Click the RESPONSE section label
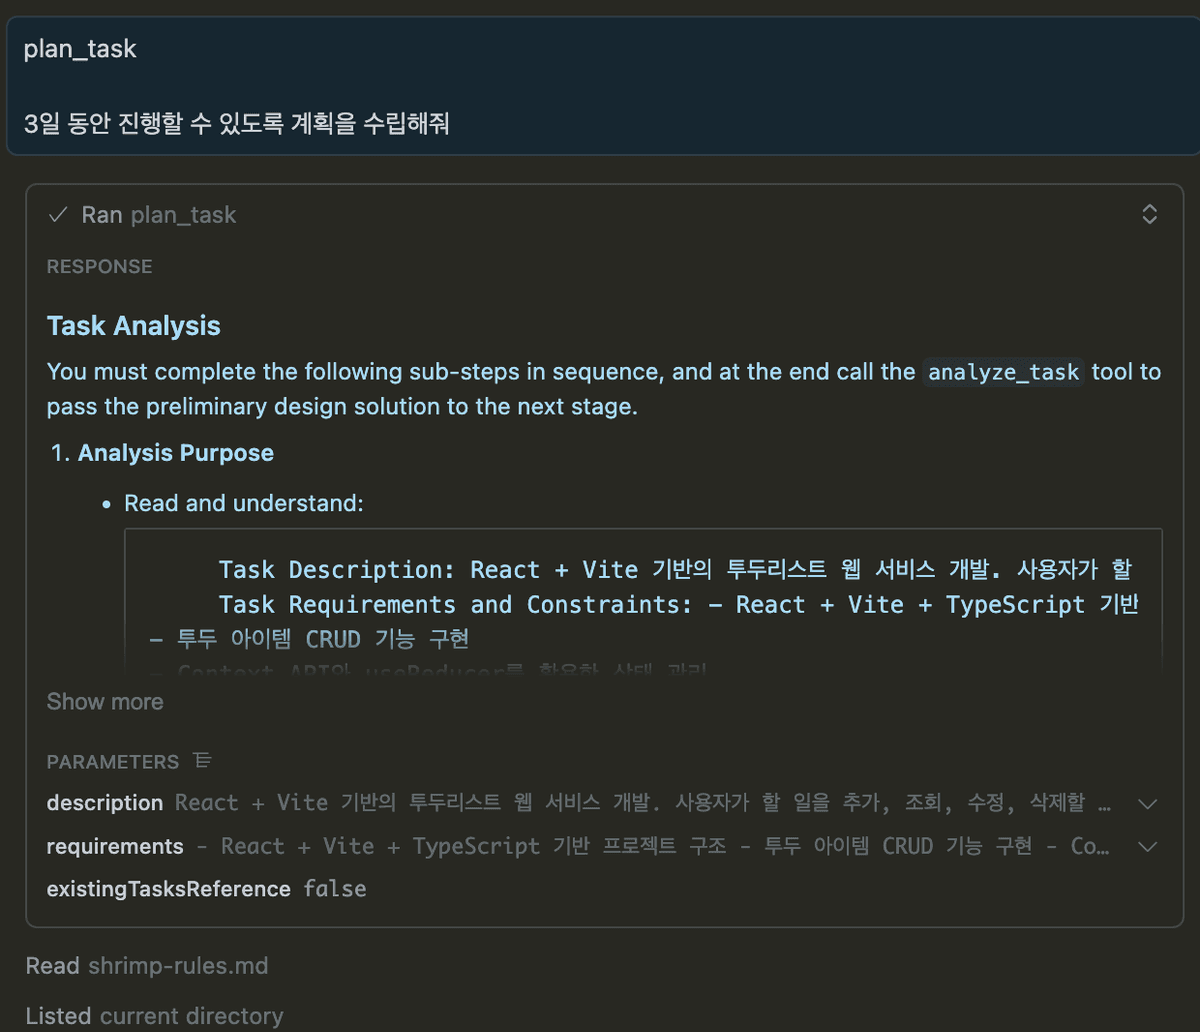The width and height of the screenshot is (1200, 1032). point(99,266)
